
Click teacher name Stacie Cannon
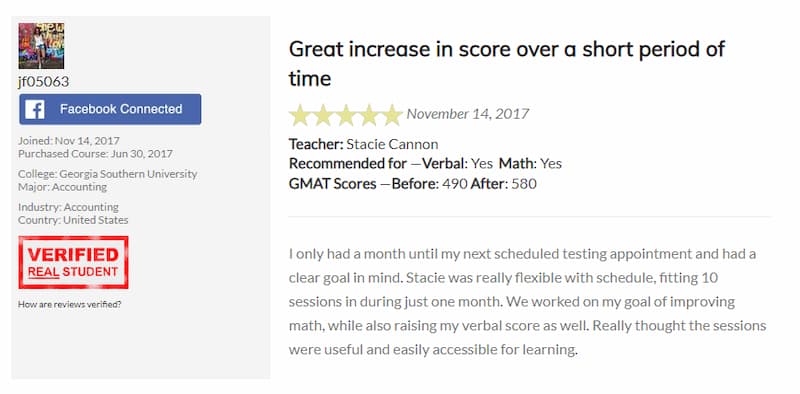392,144
